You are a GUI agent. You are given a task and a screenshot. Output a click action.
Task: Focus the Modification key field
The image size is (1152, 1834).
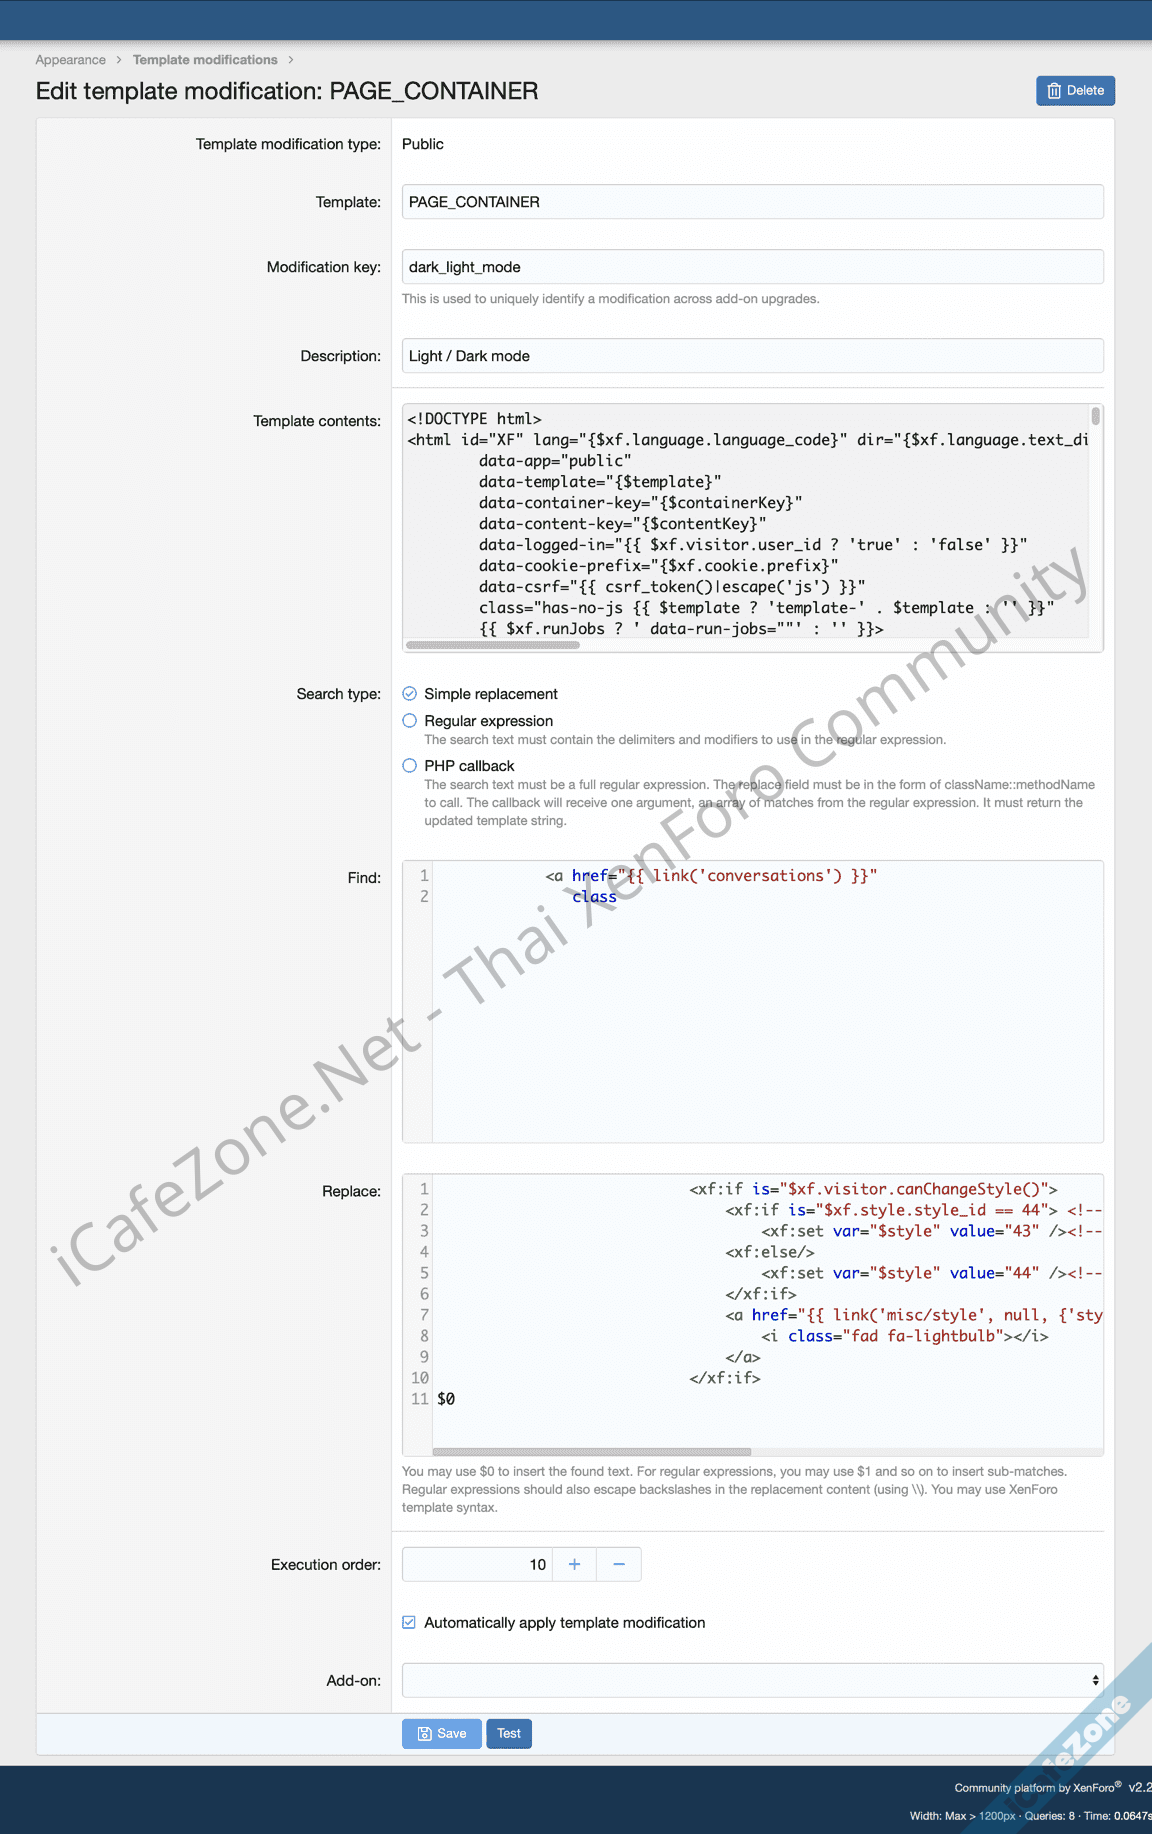pyautogui.click(x=752, y=267)
